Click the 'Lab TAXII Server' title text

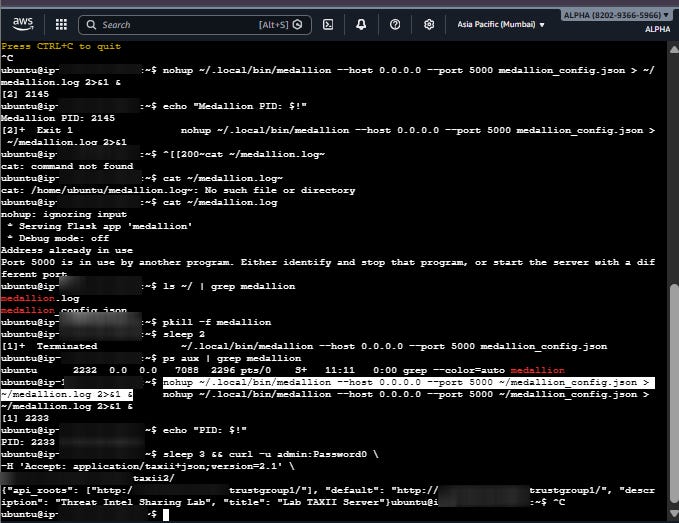(330, 502)
